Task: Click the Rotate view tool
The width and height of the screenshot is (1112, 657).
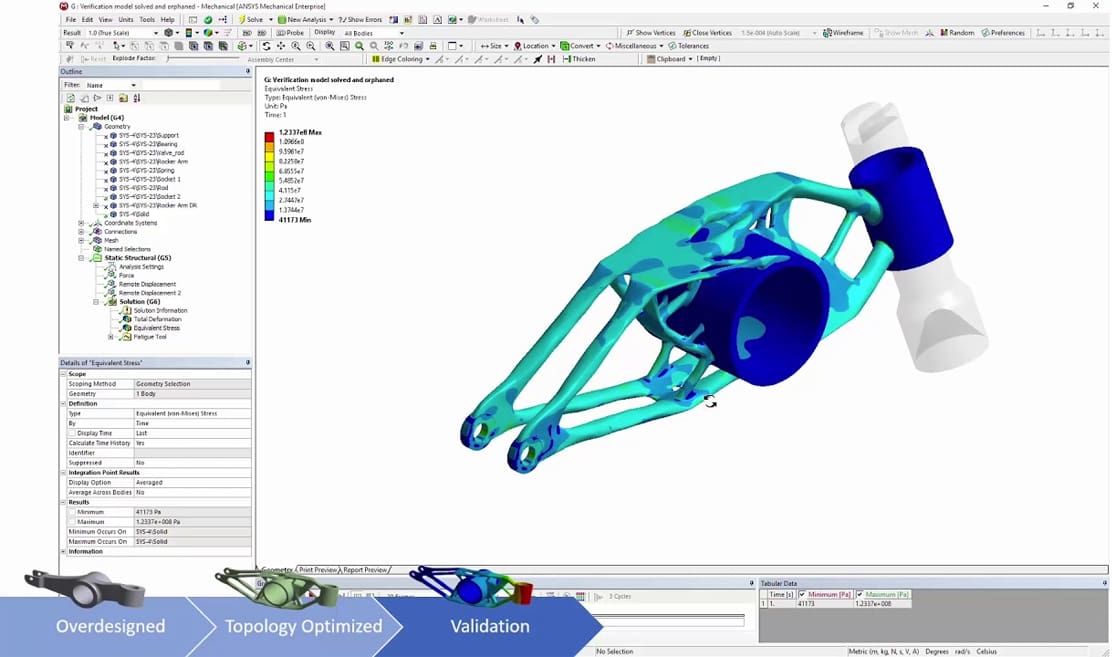Action: click(x=266, y=46)
